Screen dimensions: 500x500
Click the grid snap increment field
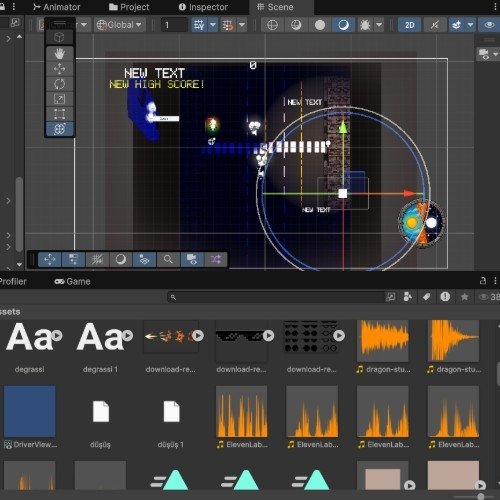click(x=175, y=25)
